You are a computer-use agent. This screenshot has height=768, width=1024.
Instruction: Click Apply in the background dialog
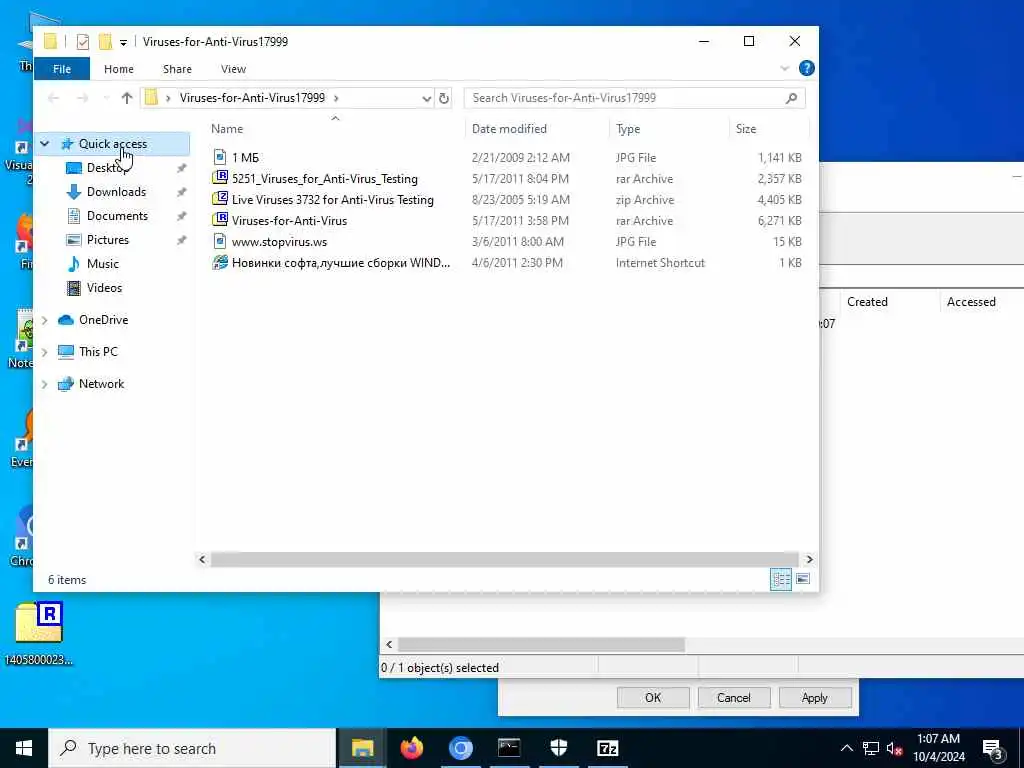[x=814, y=697]
